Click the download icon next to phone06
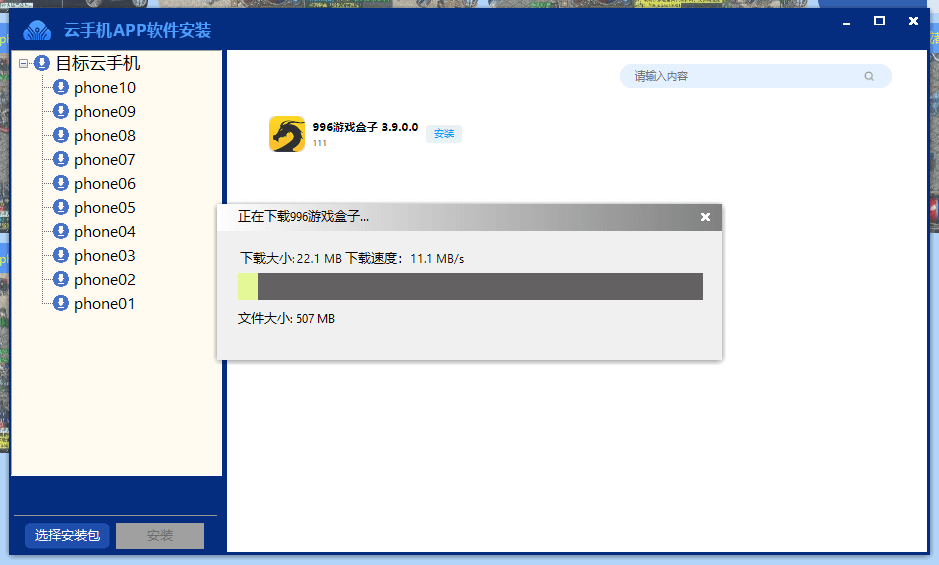The image size is (939, 565). (x=60, y=183)
